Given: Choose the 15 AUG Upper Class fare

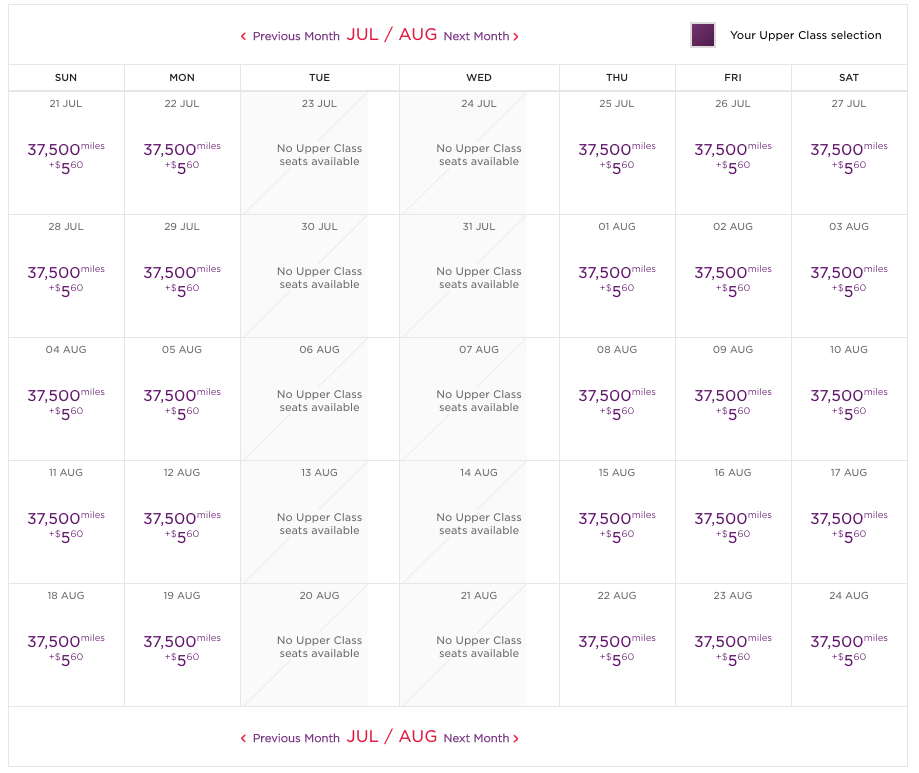Looking at the screenshot, I should [x=617, y=522].
